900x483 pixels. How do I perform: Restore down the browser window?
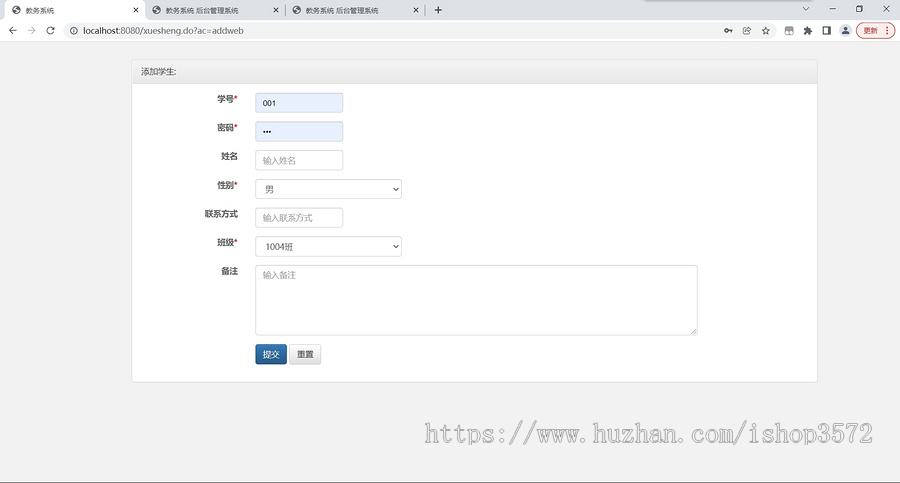click(859, 9)
